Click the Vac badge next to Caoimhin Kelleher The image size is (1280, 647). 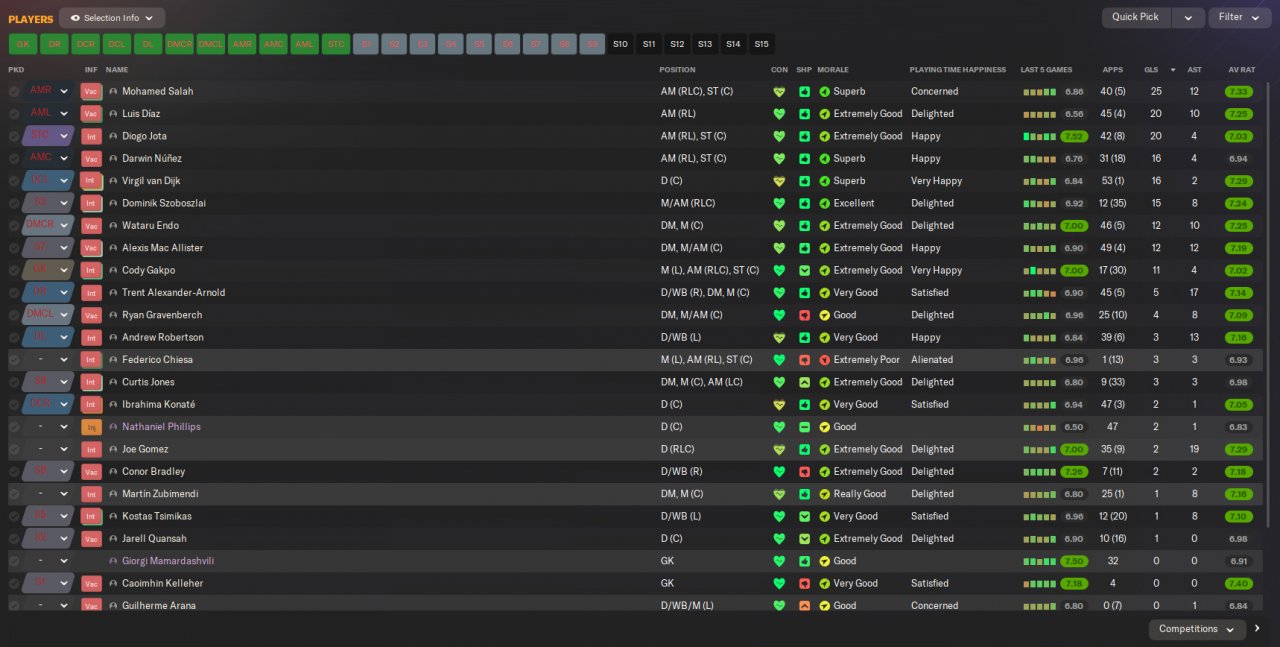pos(91,584)
